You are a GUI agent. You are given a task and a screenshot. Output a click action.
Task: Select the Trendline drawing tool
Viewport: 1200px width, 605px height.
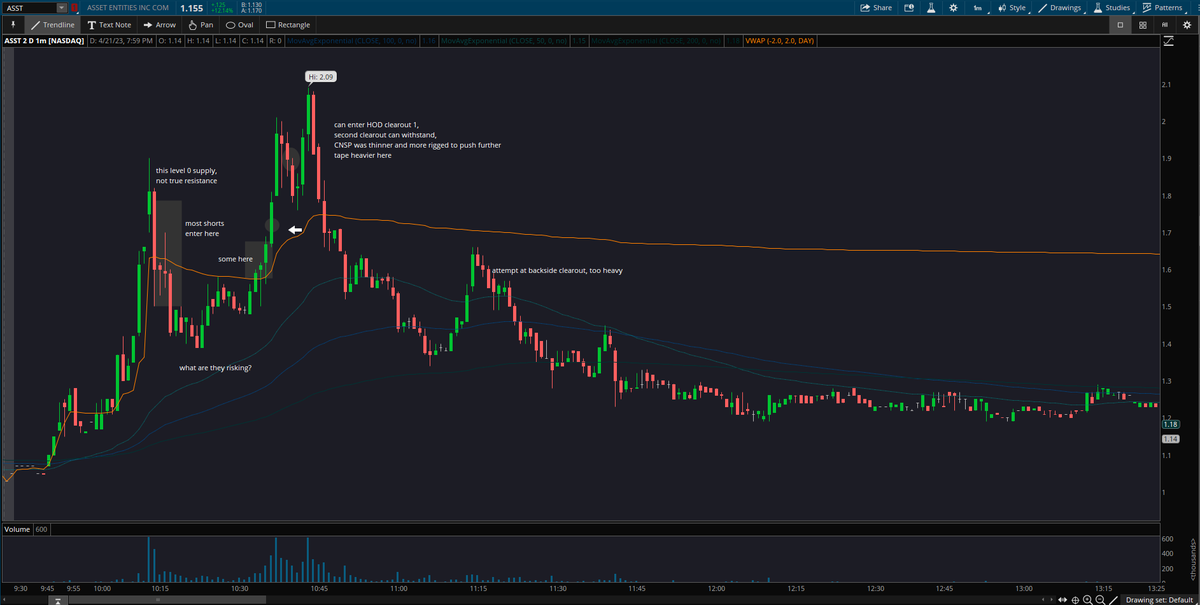[x=52, y=24]
